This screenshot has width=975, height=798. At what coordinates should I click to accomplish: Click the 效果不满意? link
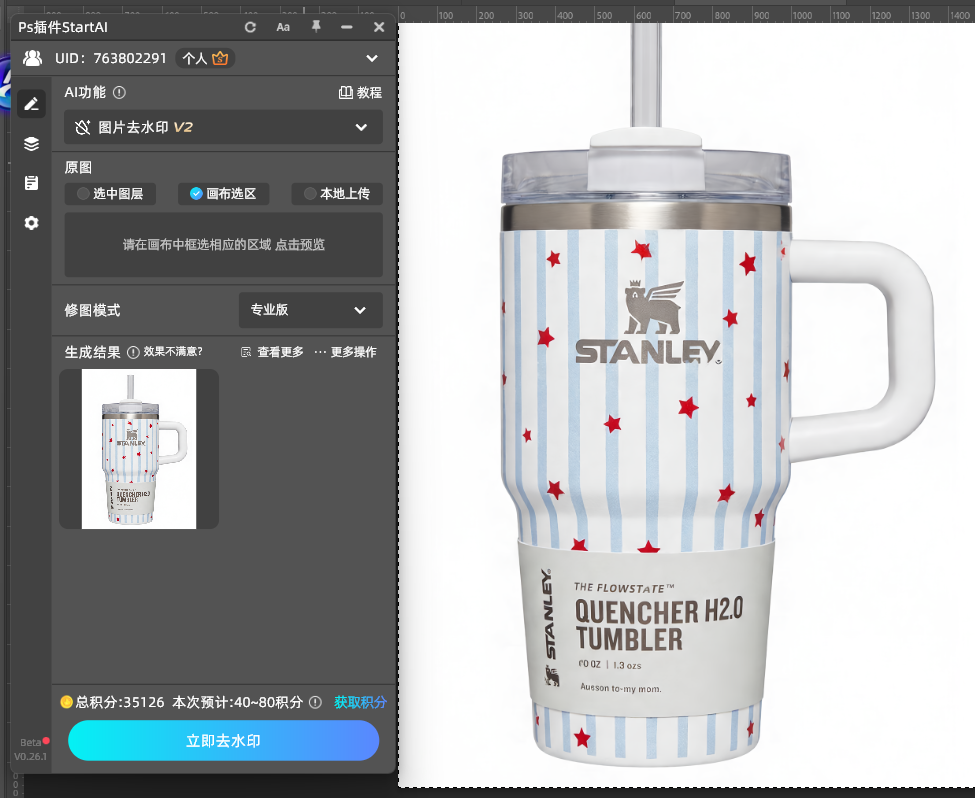click(x=173, y=352)
